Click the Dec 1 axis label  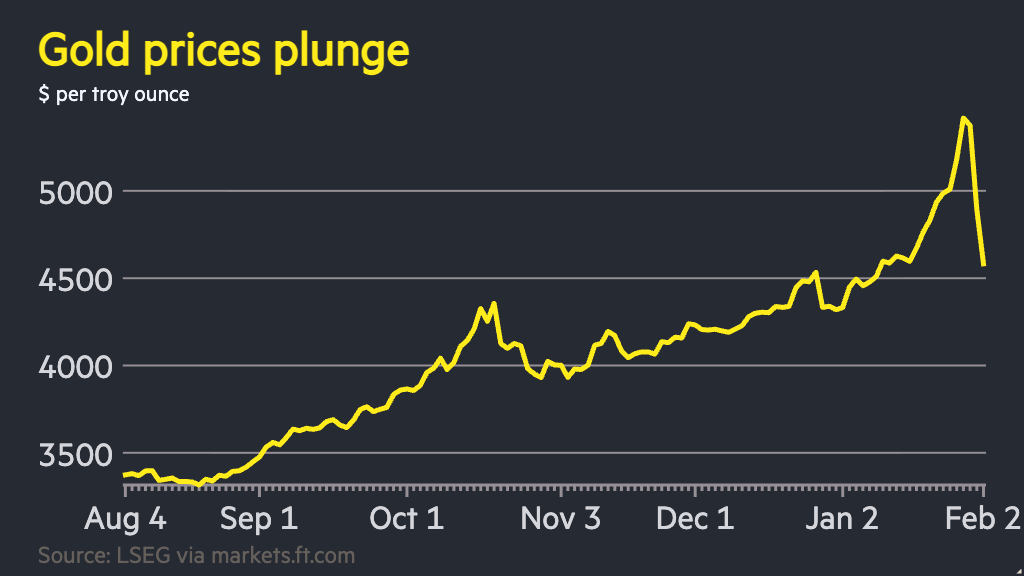click(x=695, y=519)
